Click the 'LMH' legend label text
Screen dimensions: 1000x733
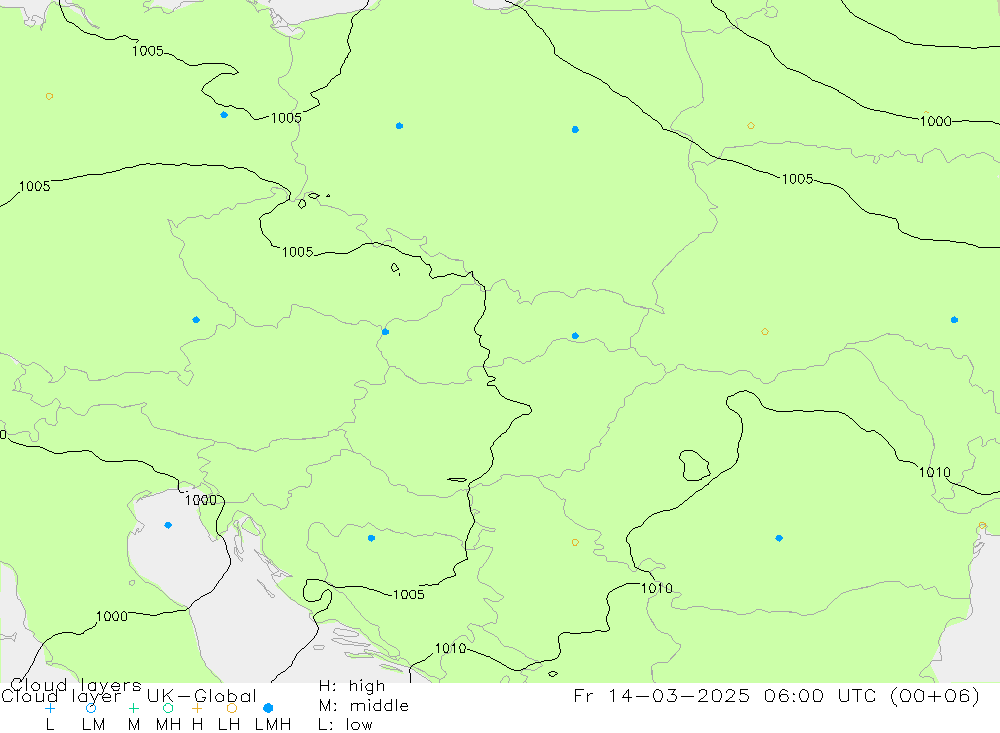pos(273,725)
